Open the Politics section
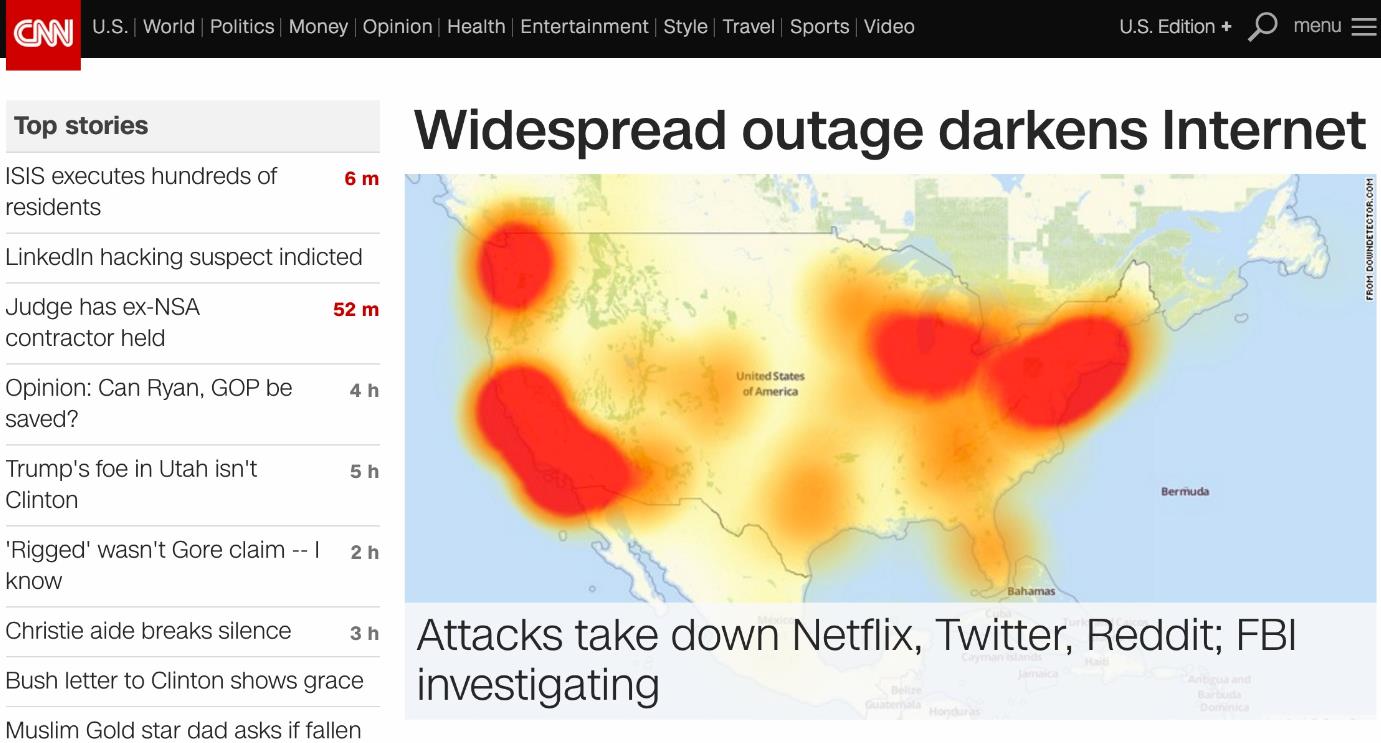The height and width of the screenshot is (743, 1381). tap(242, 27)
